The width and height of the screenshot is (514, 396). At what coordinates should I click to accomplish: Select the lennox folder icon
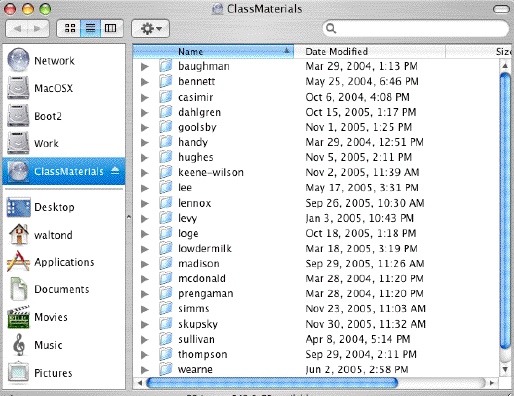(x=165, y=203)
